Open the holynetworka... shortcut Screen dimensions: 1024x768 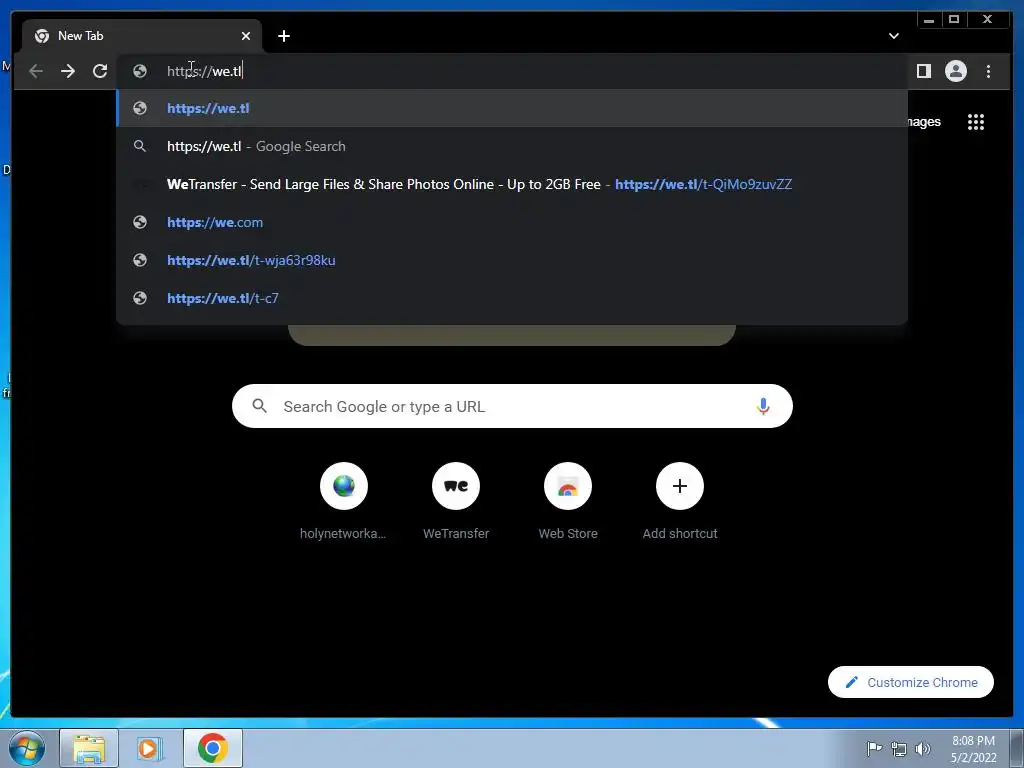[344, 502]
